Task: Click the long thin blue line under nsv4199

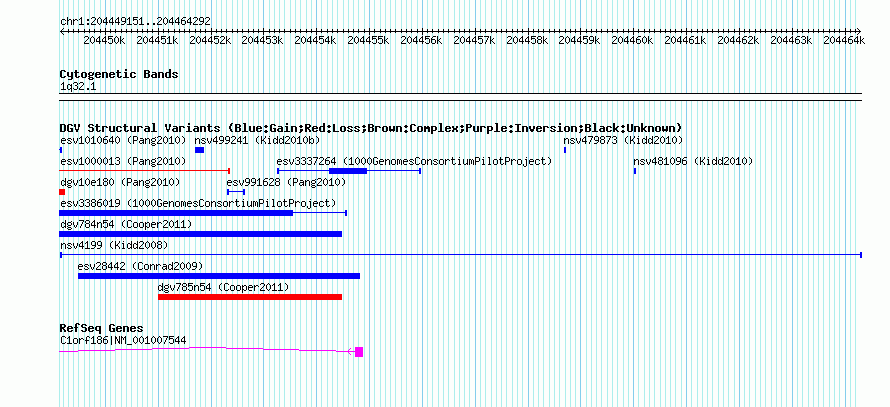Action: pos(461,255)
